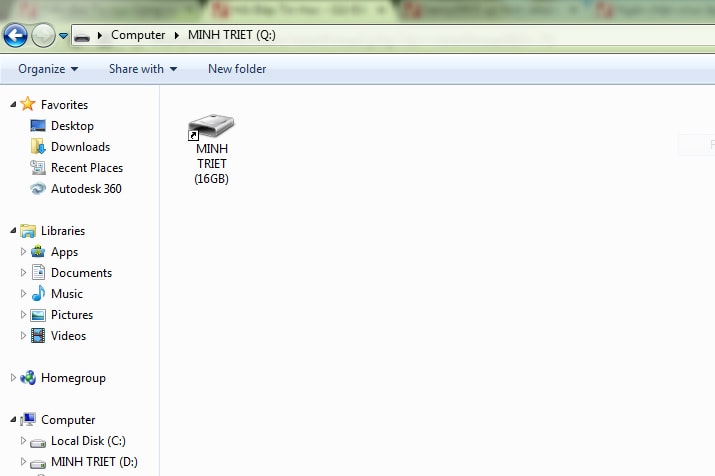
Task: Open the Share with dropdown menu
Action: click(x=142, y=69)
